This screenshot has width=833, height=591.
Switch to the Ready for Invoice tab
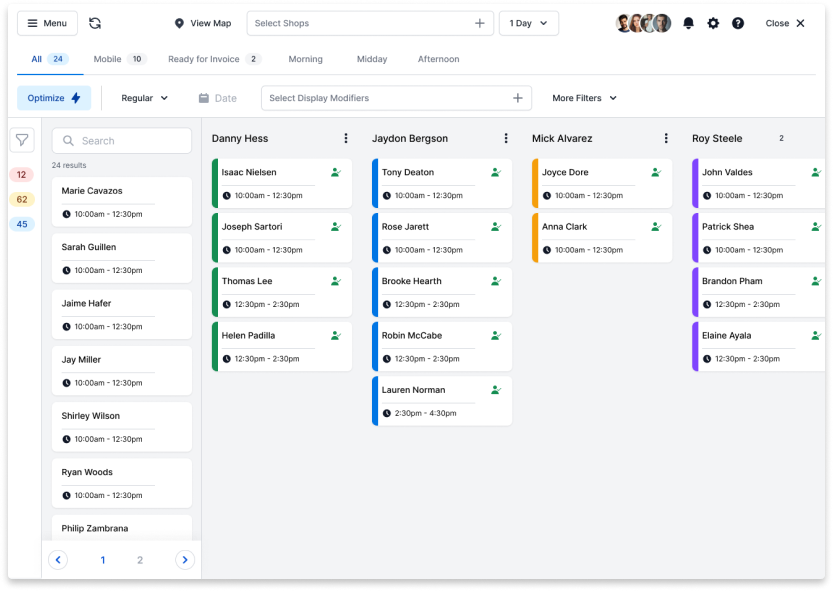point(213,59)
